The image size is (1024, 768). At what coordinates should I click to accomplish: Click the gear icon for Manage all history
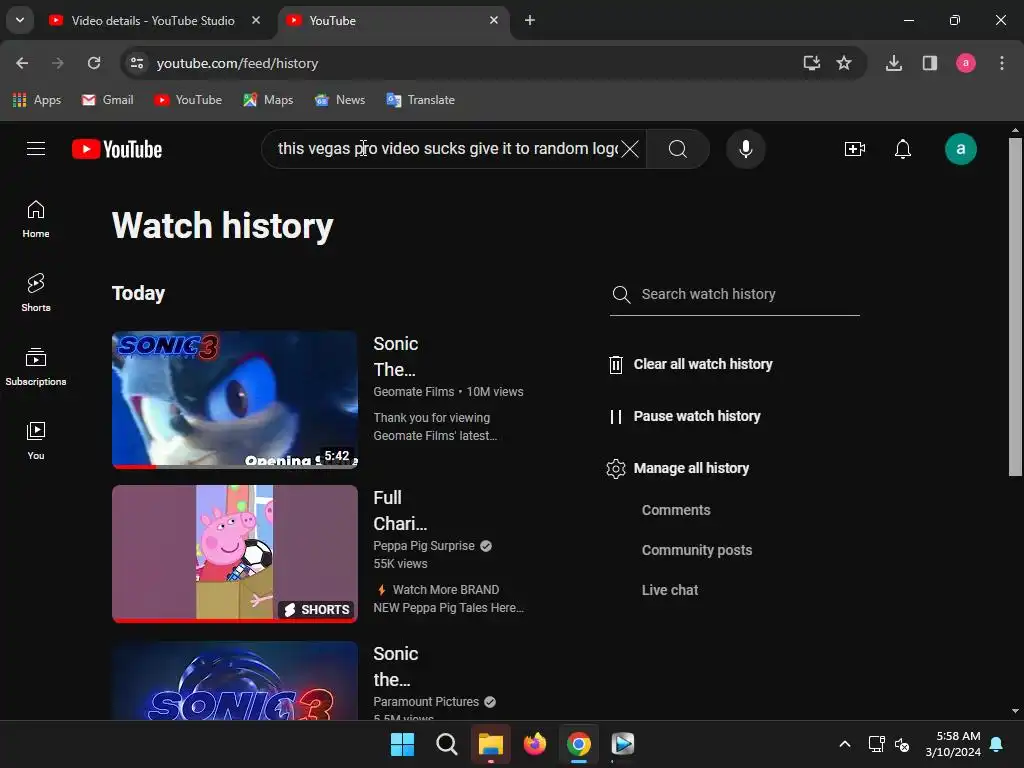point(615,468)
